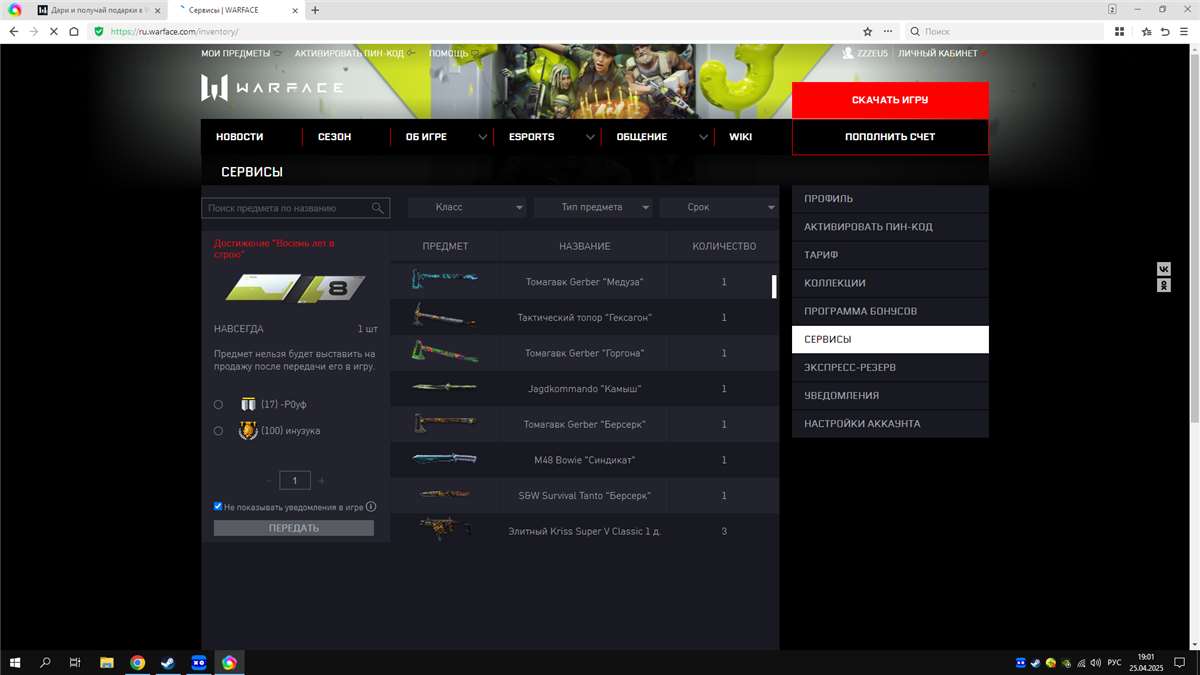Screen dimensions: 1200x675
Task: Expand the ОБ ИГРЕ menu chevron
Action: (x=483, y=137)
